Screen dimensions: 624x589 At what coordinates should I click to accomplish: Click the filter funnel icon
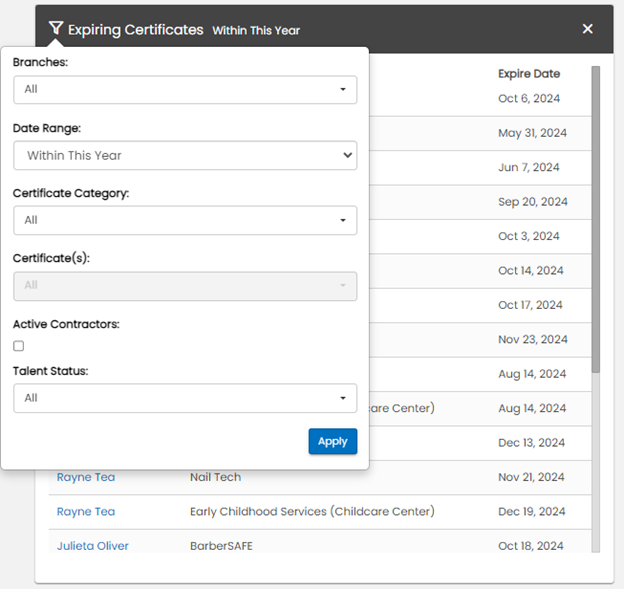click(56, 29)
